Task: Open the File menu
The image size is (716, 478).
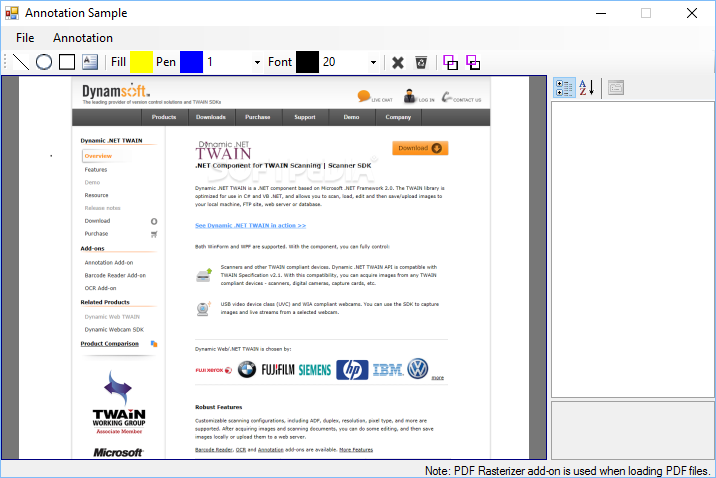Action: click(25, 38)
